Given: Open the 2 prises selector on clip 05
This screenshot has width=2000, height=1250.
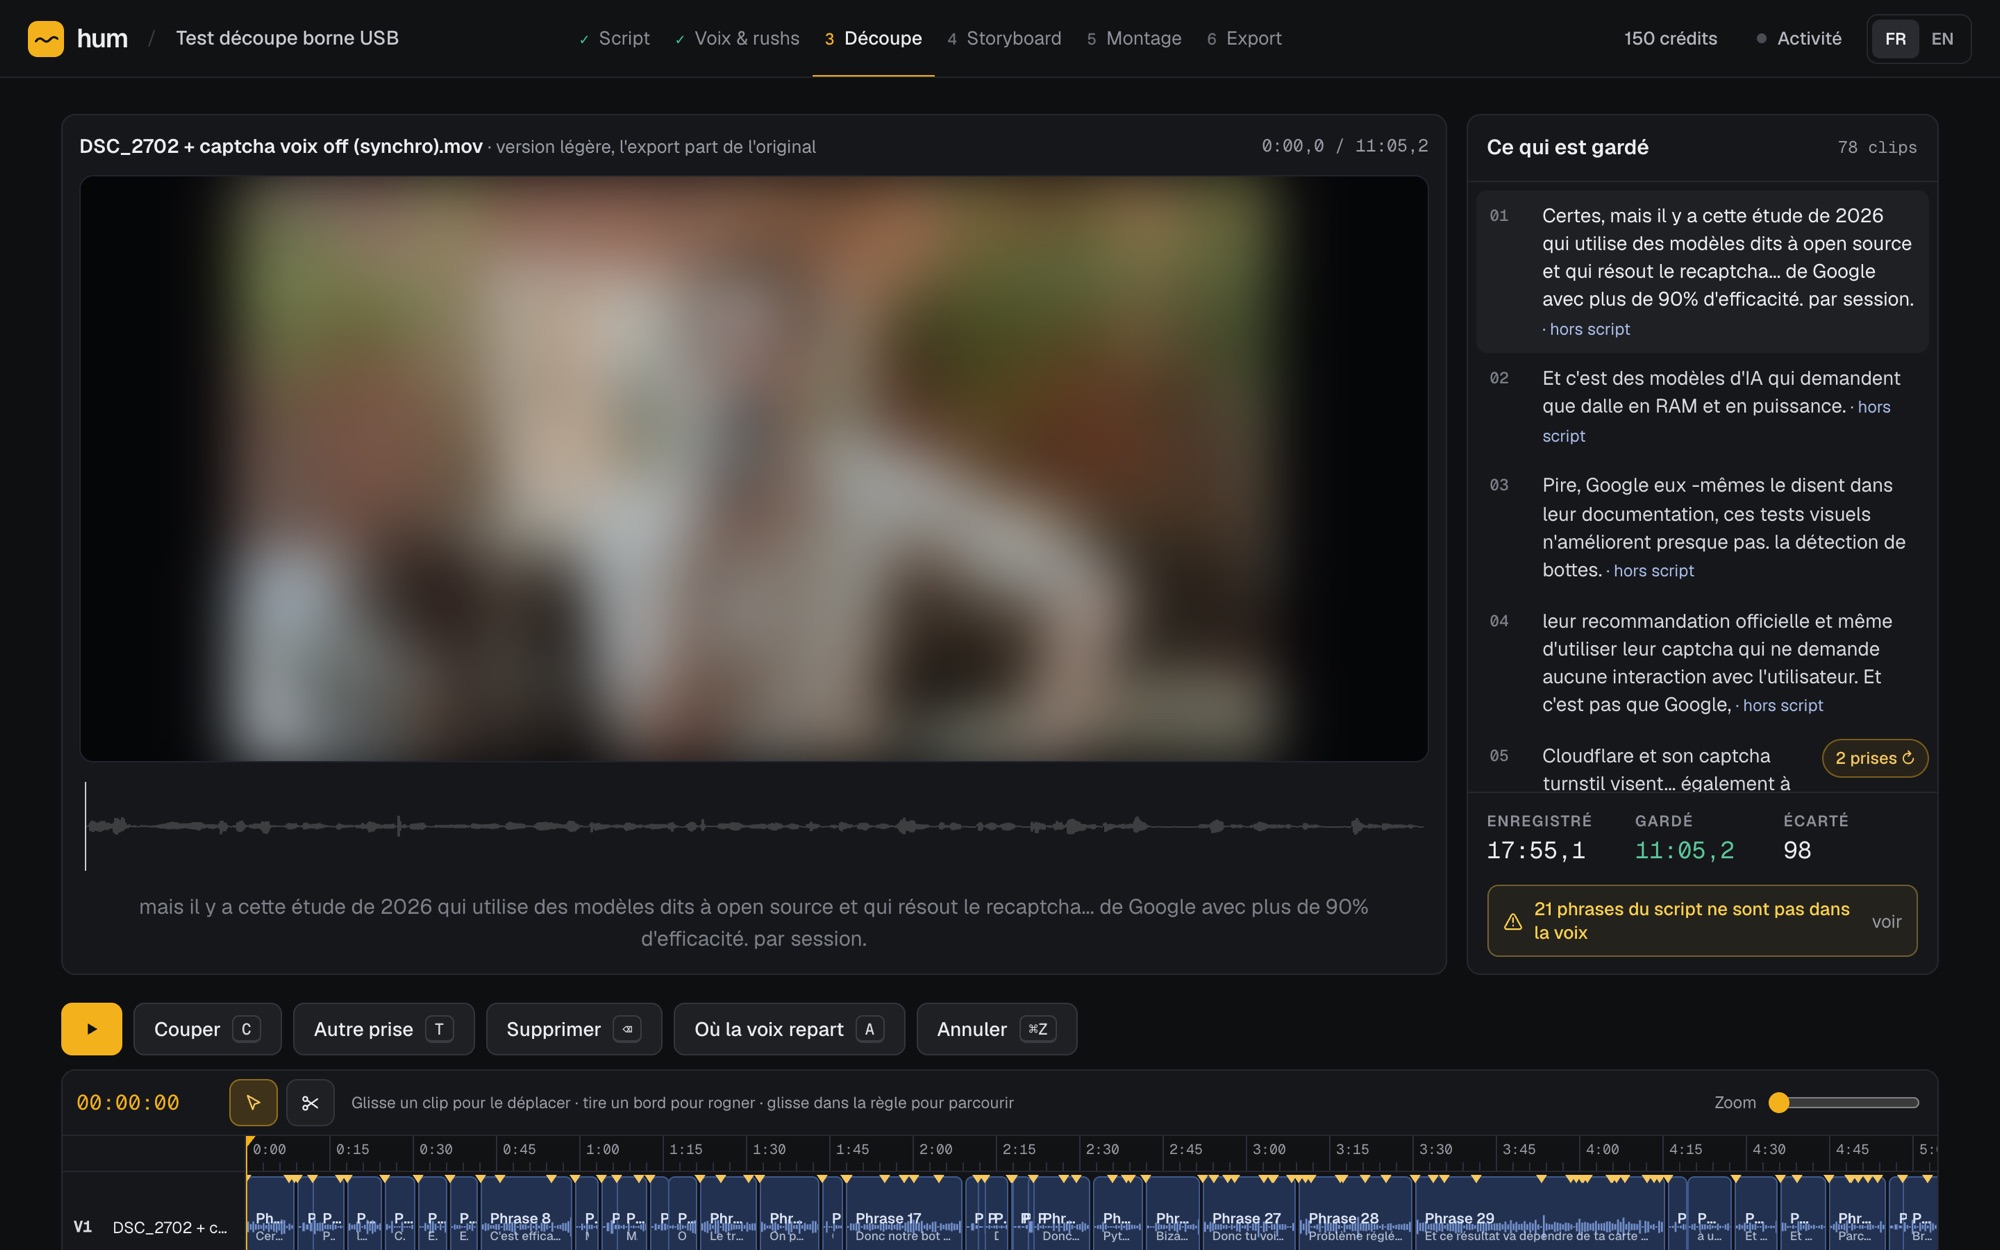Looking at the screenshot, I should pyautogui.click(x=1874, y=758).
